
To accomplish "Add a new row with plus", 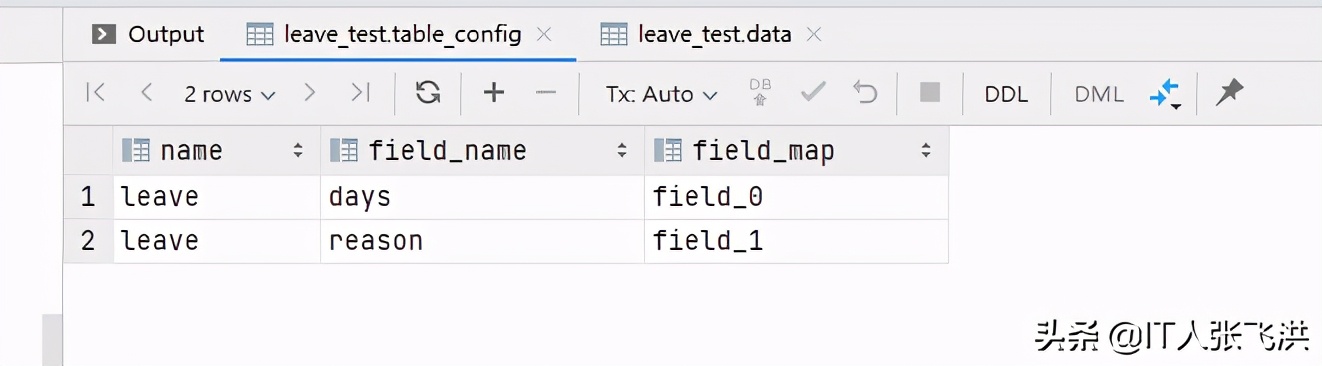I will [493, 93].
